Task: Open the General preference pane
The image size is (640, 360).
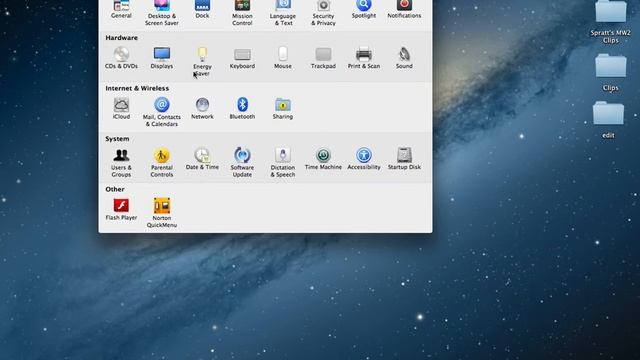Action: (121, 9)
